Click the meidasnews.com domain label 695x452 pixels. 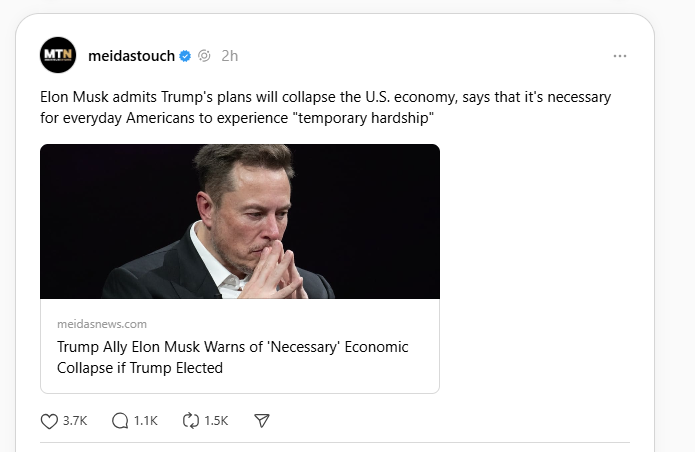tap(102, 324)
